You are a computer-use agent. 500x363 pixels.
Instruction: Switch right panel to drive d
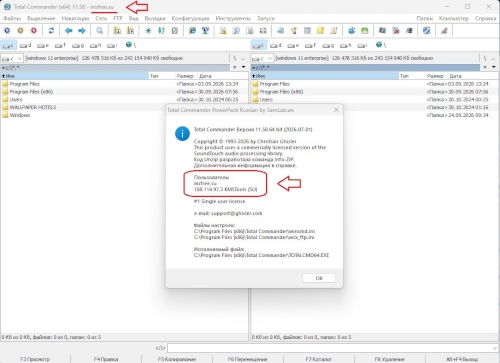click(276, 45)
